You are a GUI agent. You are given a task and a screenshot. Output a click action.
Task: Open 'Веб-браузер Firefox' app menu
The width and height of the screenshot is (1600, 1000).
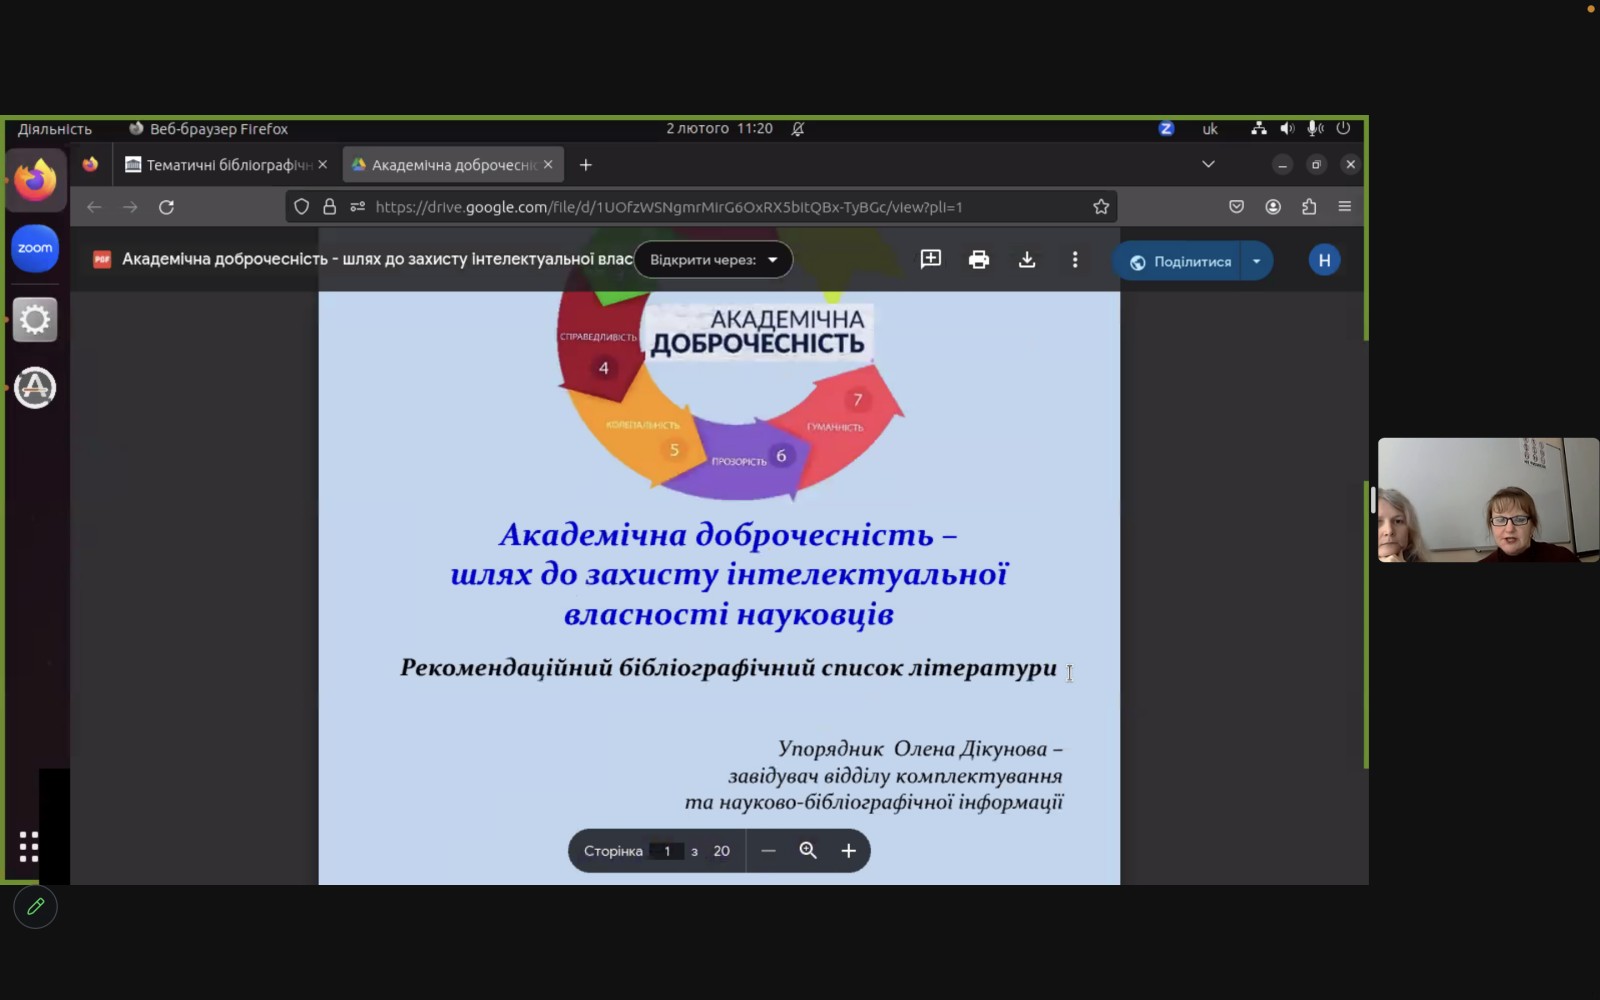click(208, 129)
